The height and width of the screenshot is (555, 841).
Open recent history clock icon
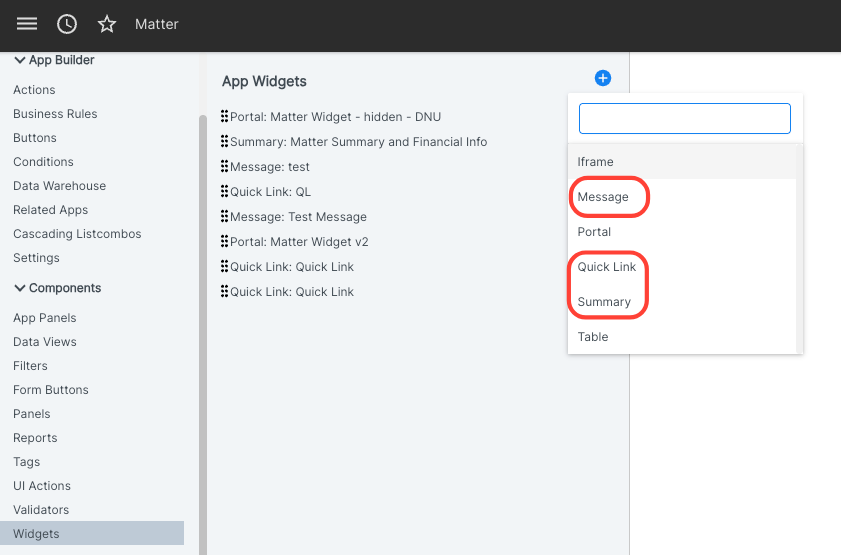pos(67,24)
